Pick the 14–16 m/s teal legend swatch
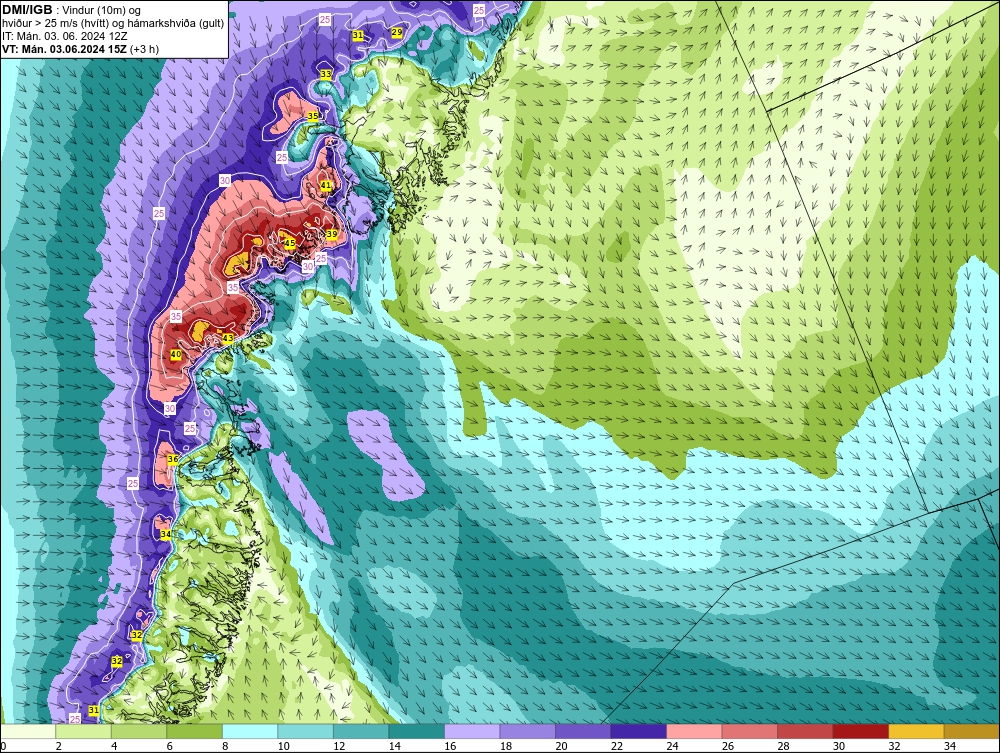1000x753 pixels. 416,731
